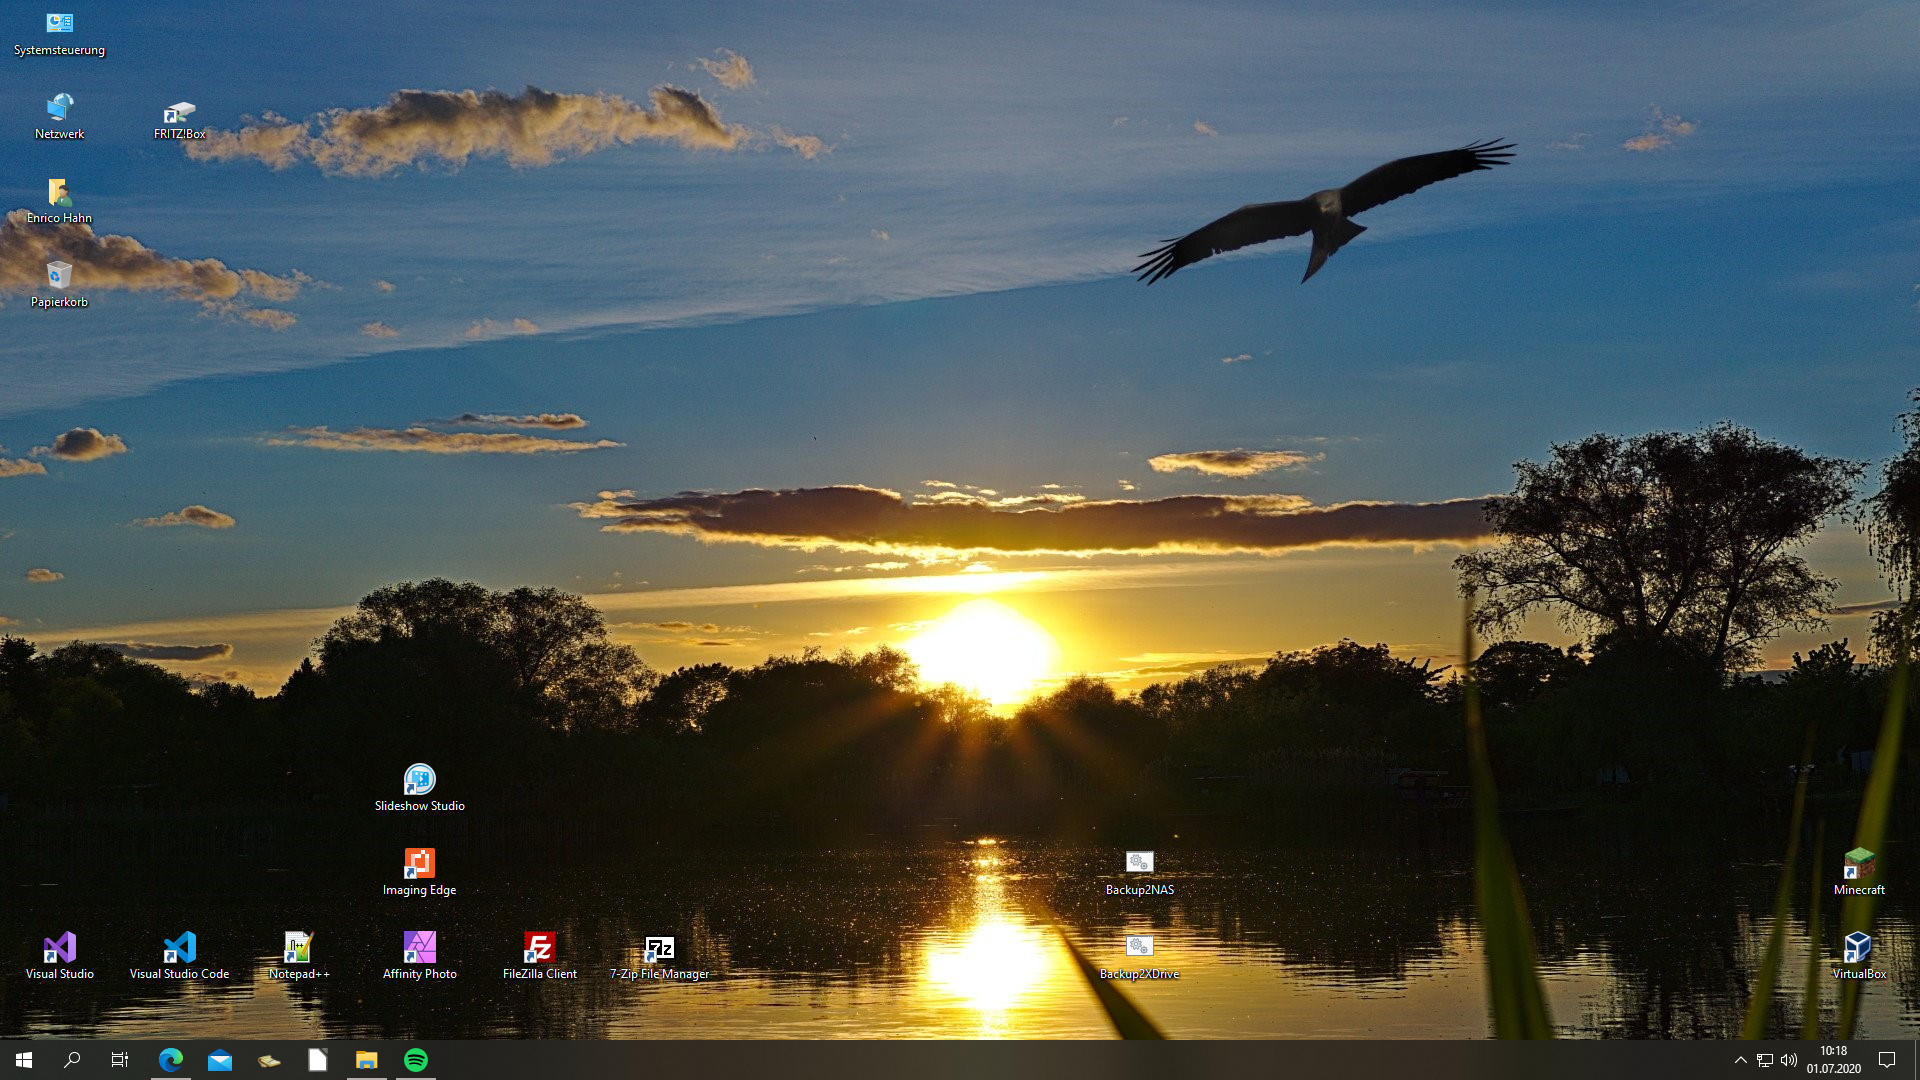The width and height of the screenshot is (1920, 1080).
Task: Click the Minecraft desktop icon
Action: click(x=1859, y=864)
